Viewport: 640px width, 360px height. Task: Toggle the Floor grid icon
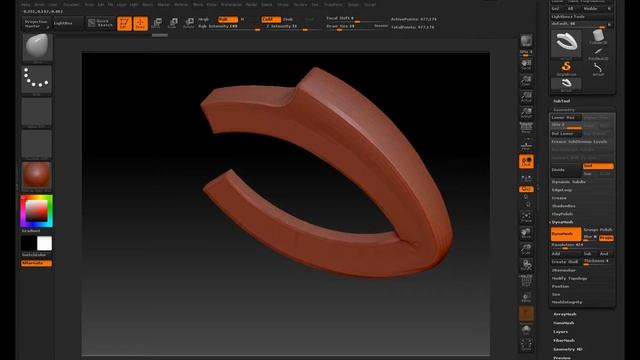click(x=526, y=145)
